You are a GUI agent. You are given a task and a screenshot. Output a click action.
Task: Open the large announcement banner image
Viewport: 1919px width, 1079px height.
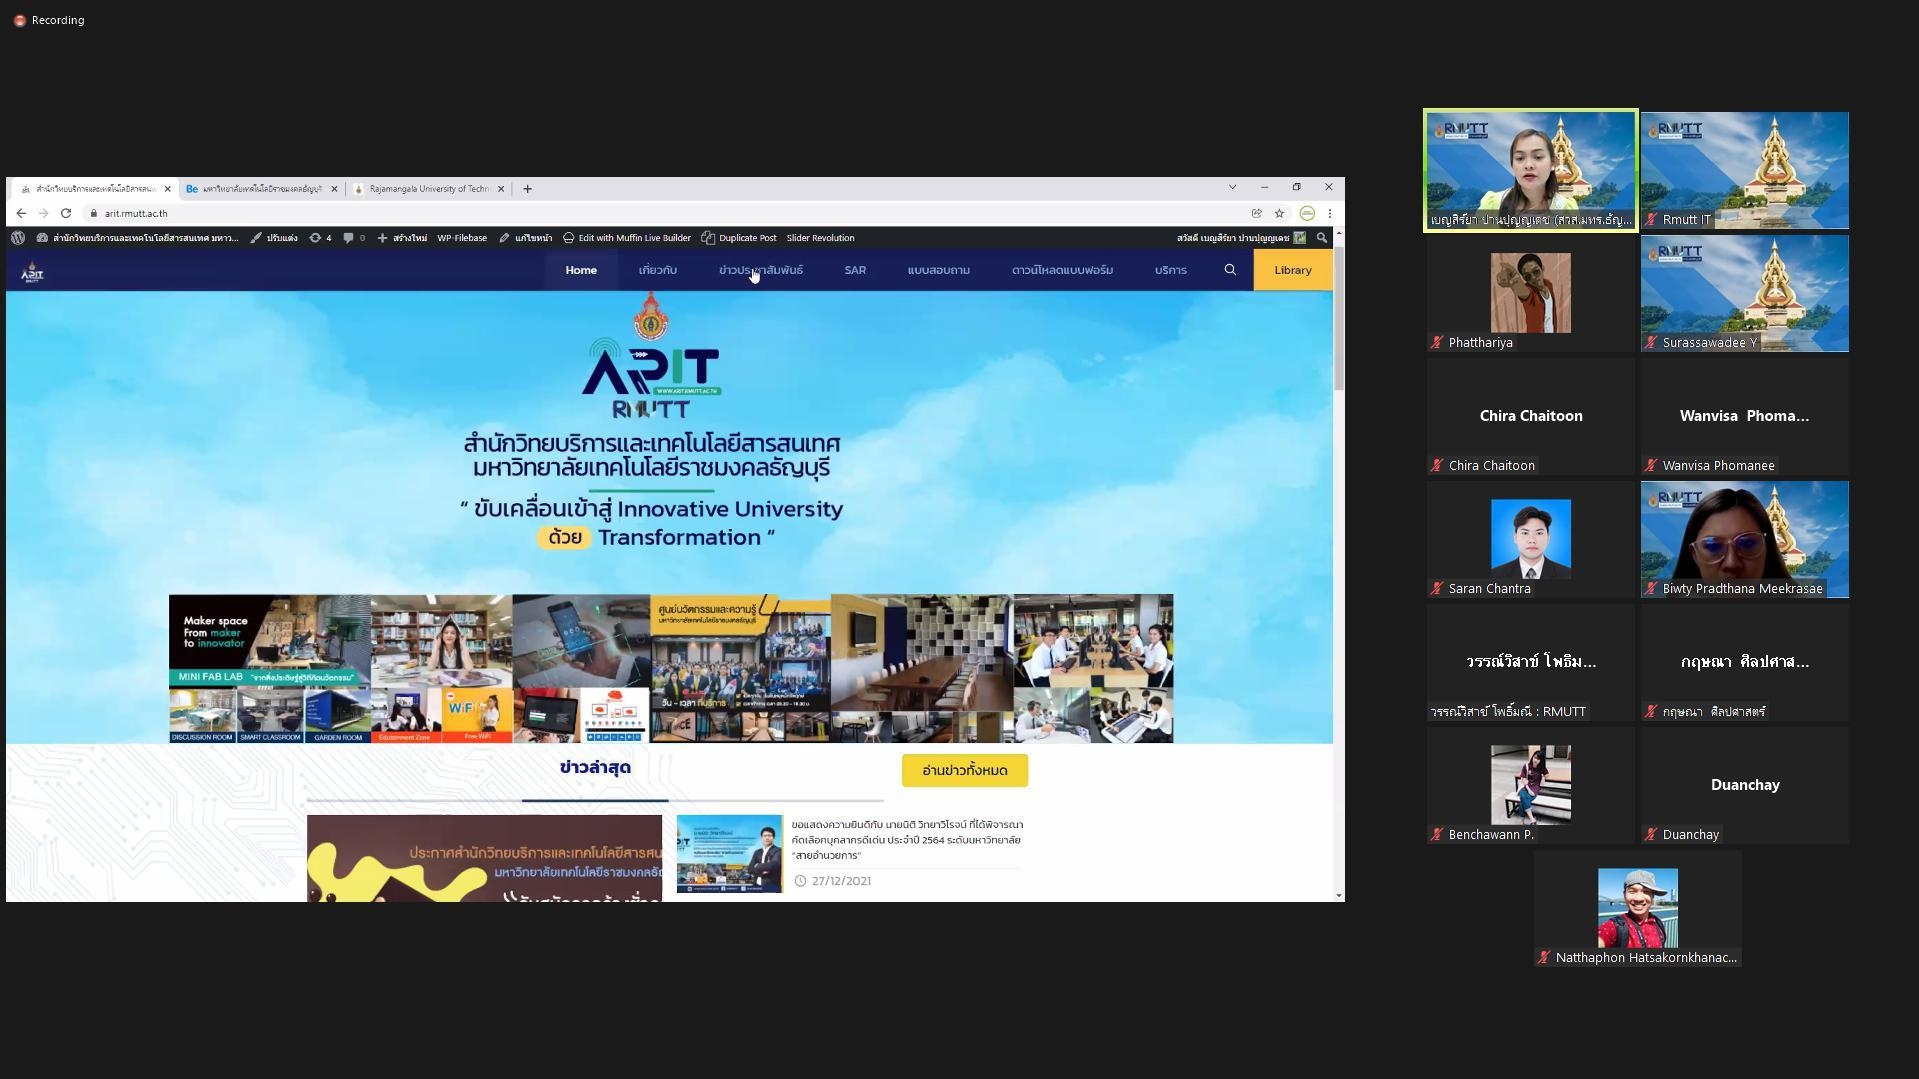pyautogui.click(x=484, y=858)
